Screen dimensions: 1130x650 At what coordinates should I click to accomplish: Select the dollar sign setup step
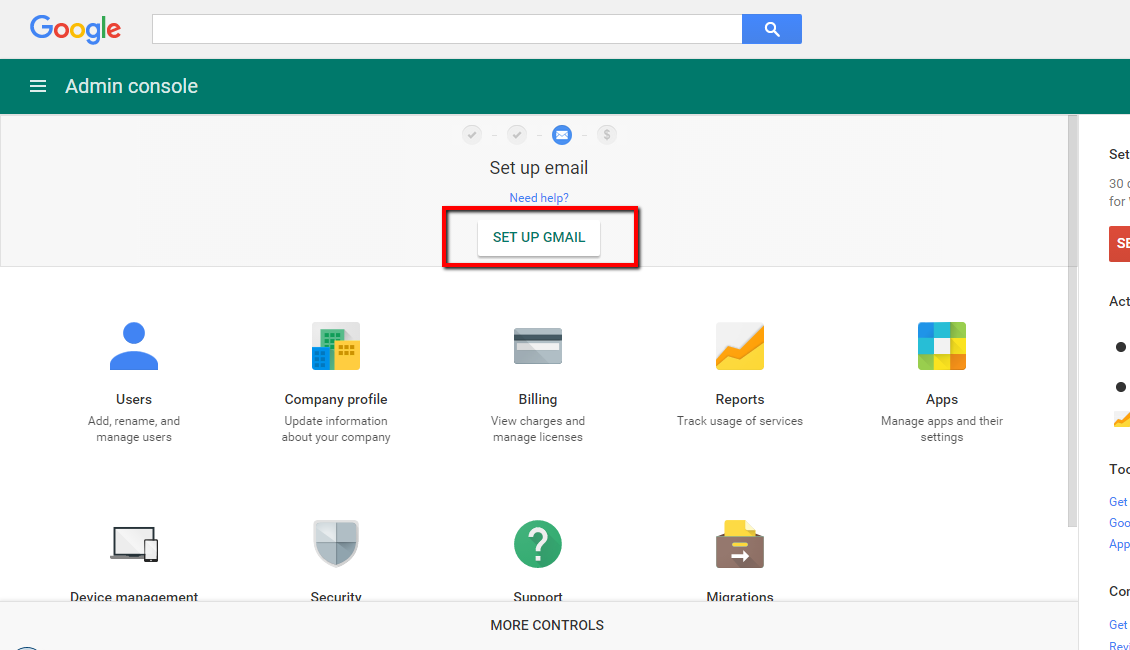point(607,134)
